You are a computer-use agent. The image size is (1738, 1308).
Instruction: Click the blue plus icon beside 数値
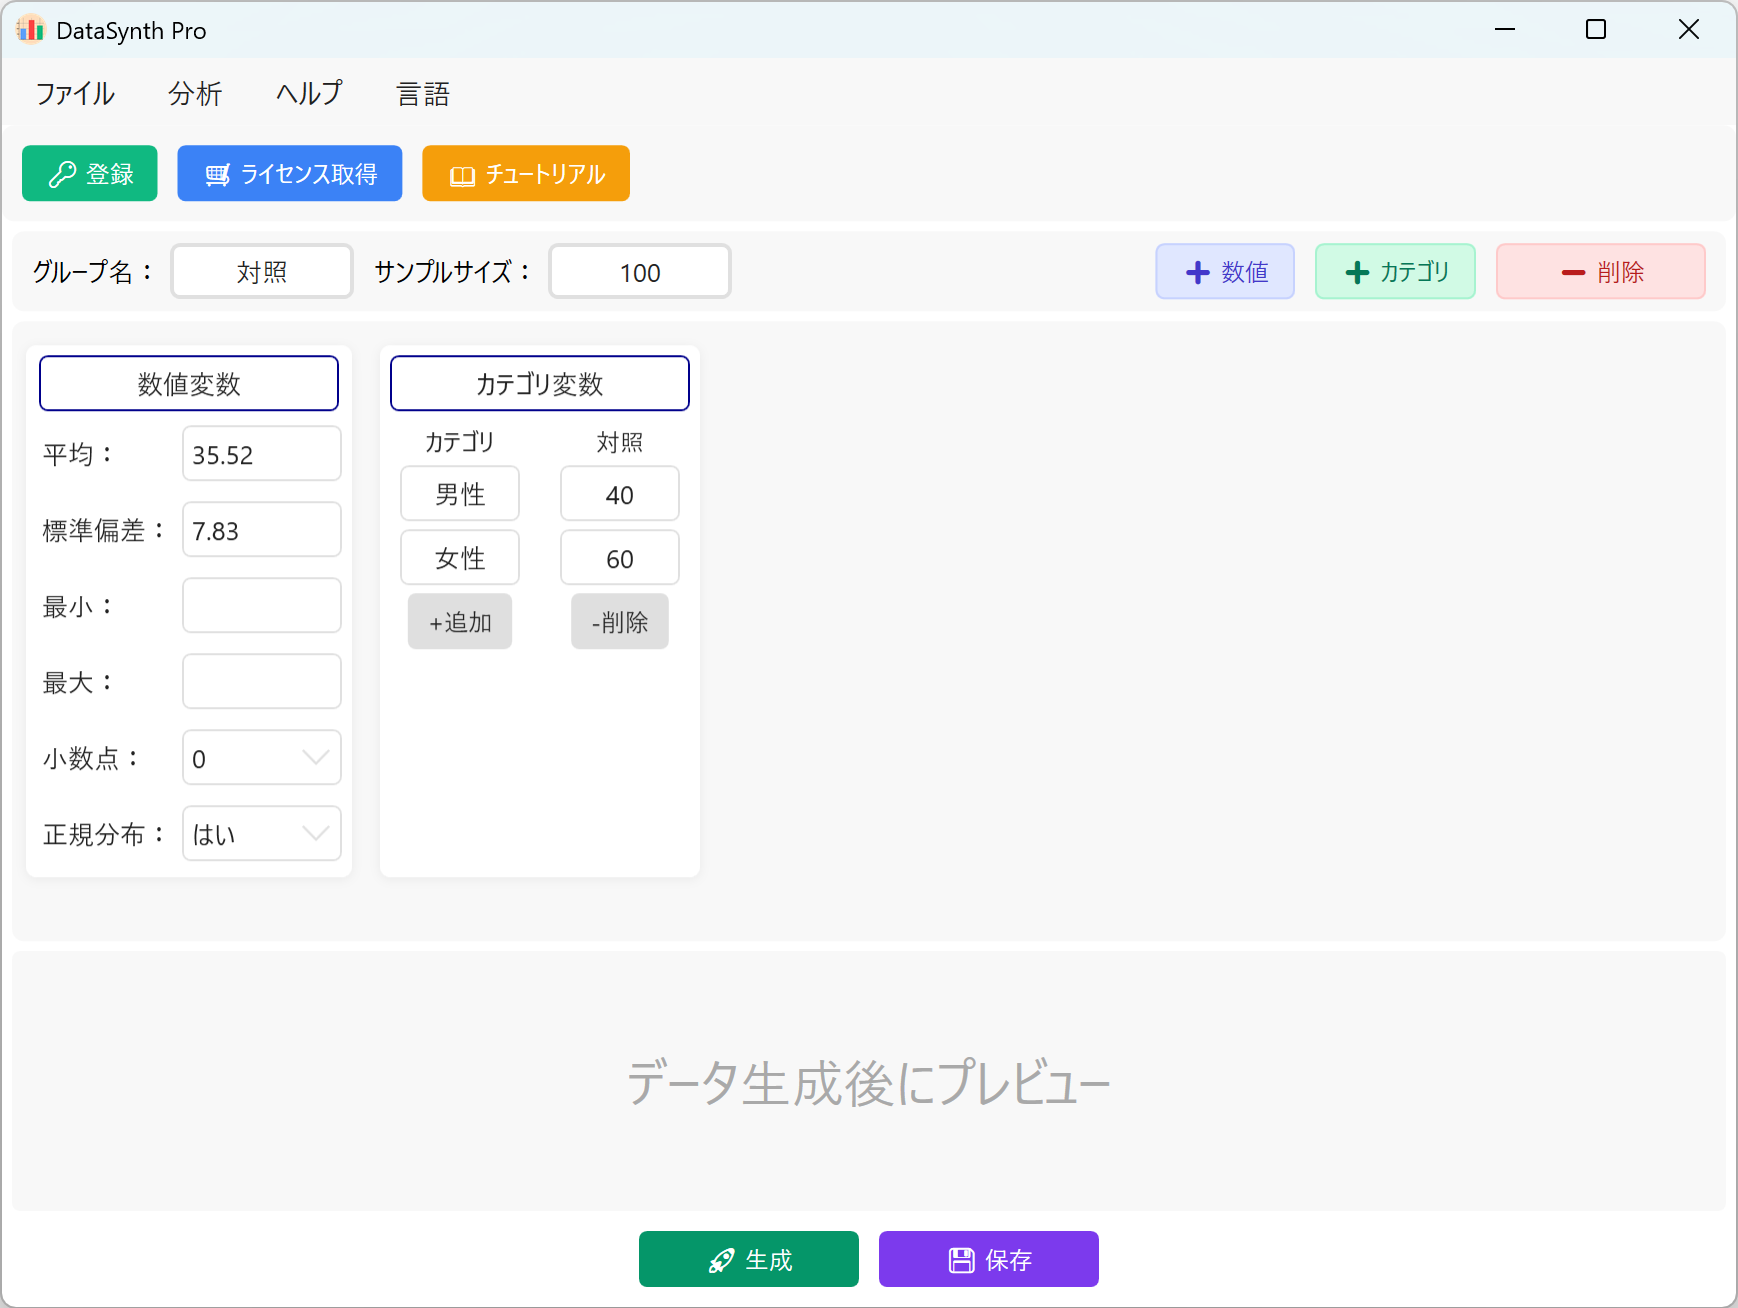pos(1197,272)
